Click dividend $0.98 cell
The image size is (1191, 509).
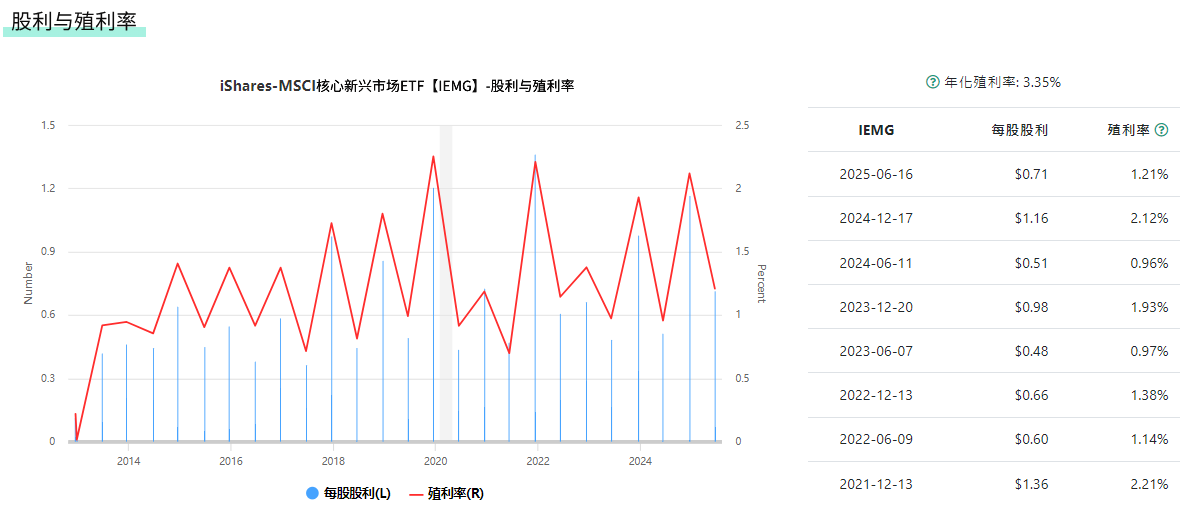pyautogui.click(x=1031, y=307)
